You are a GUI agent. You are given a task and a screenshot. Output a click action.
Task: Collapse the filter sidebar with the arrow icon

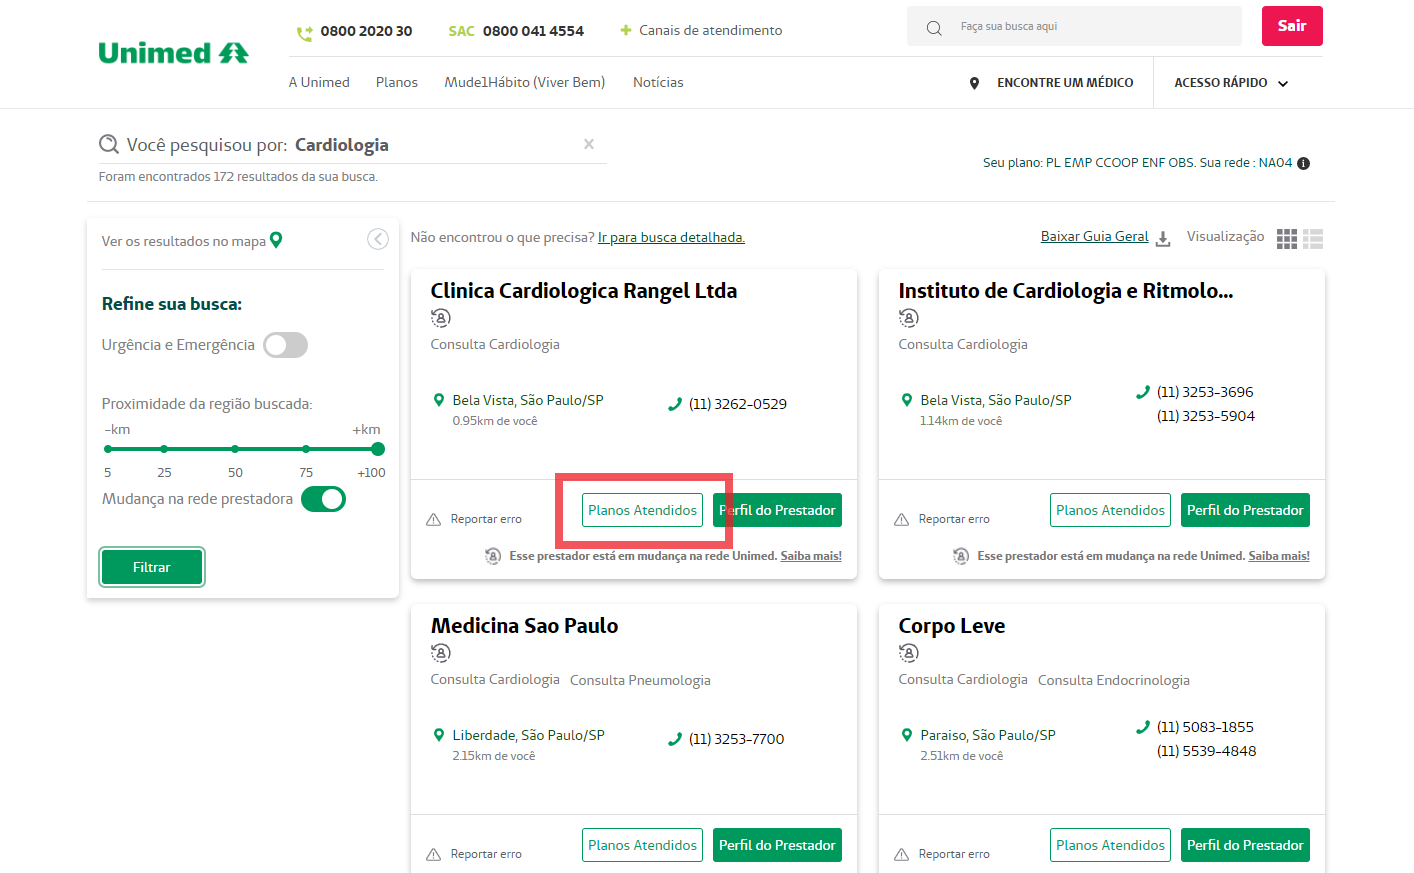377,239
